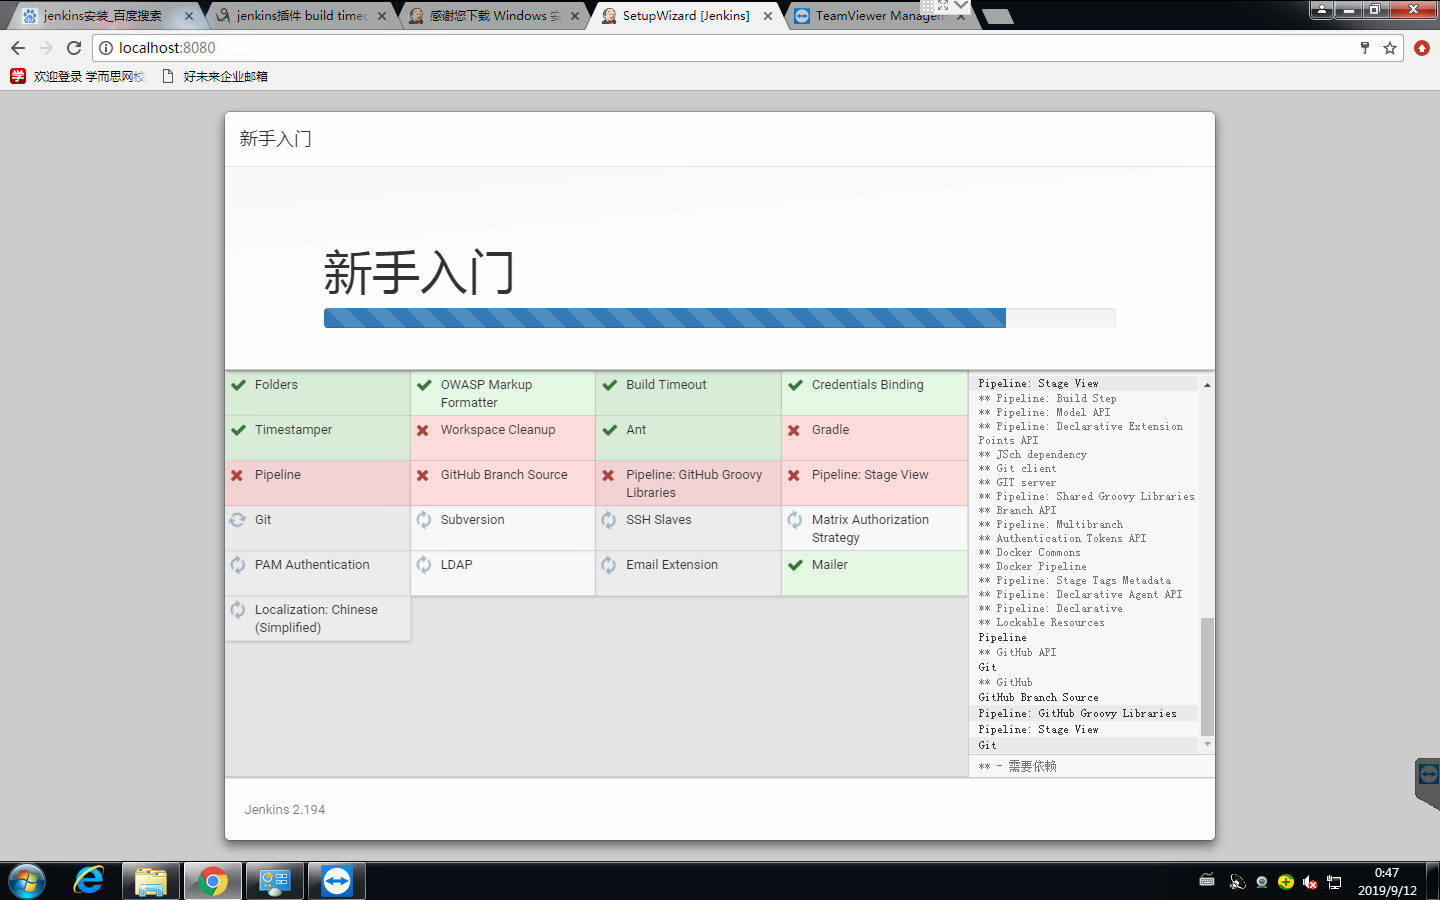Open the 欢迎登录 学而思网校 bookmark

78,76
